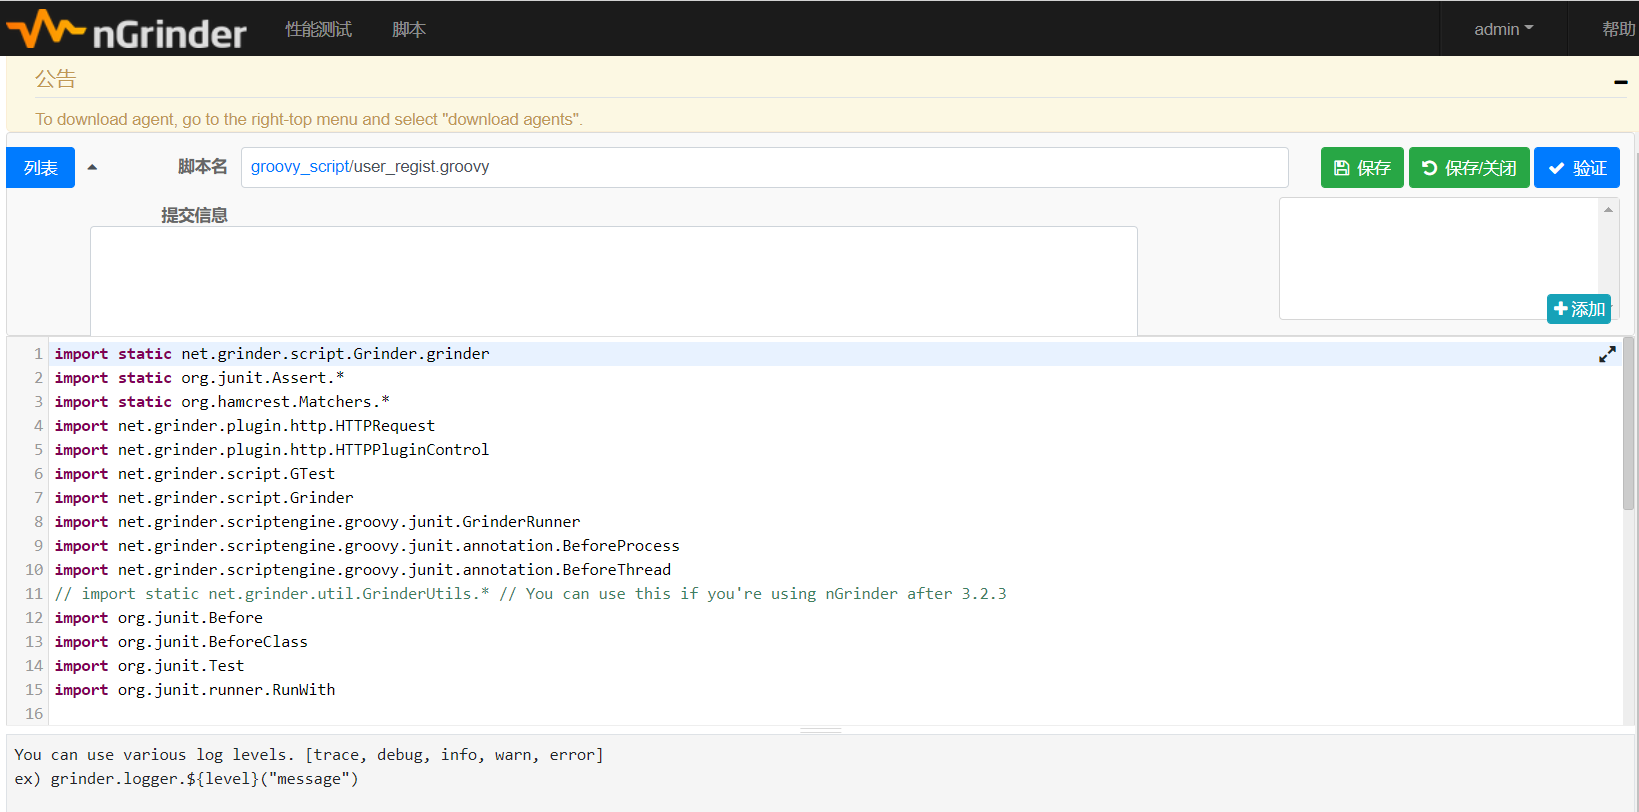Image resolution: width=1639 pixels, height=812 pixels.
Task: Expand the code editor to fullscreen
Action: click(1607, 354)
